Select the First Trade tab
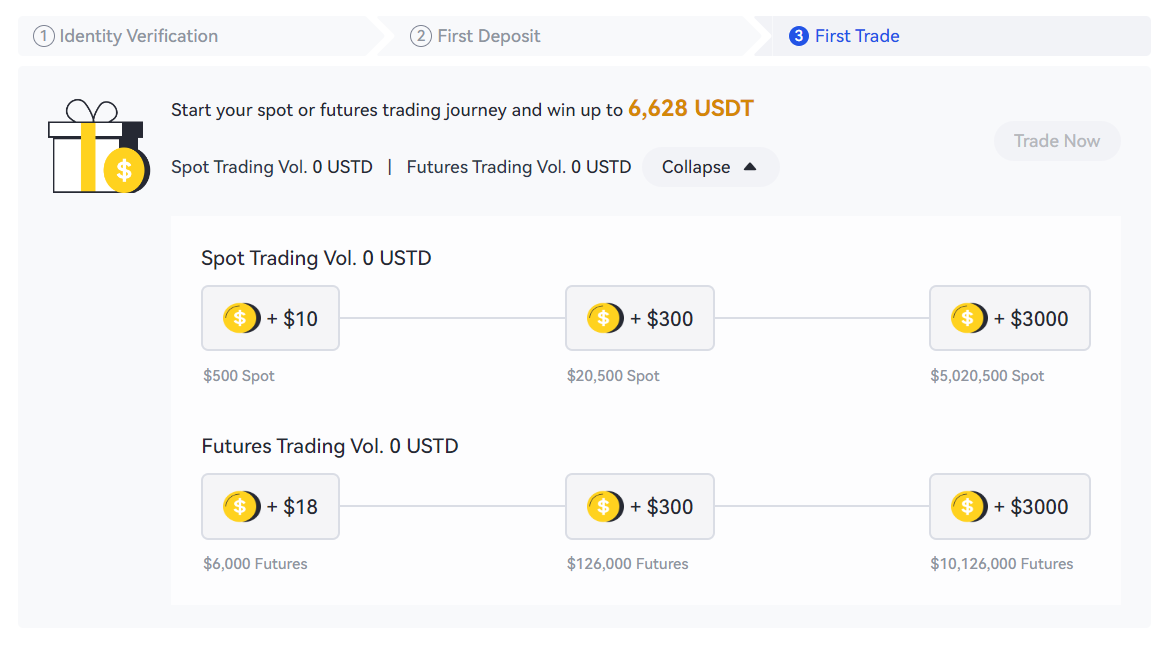Screen dimensions: 1175x646 (x=845, y=35)
